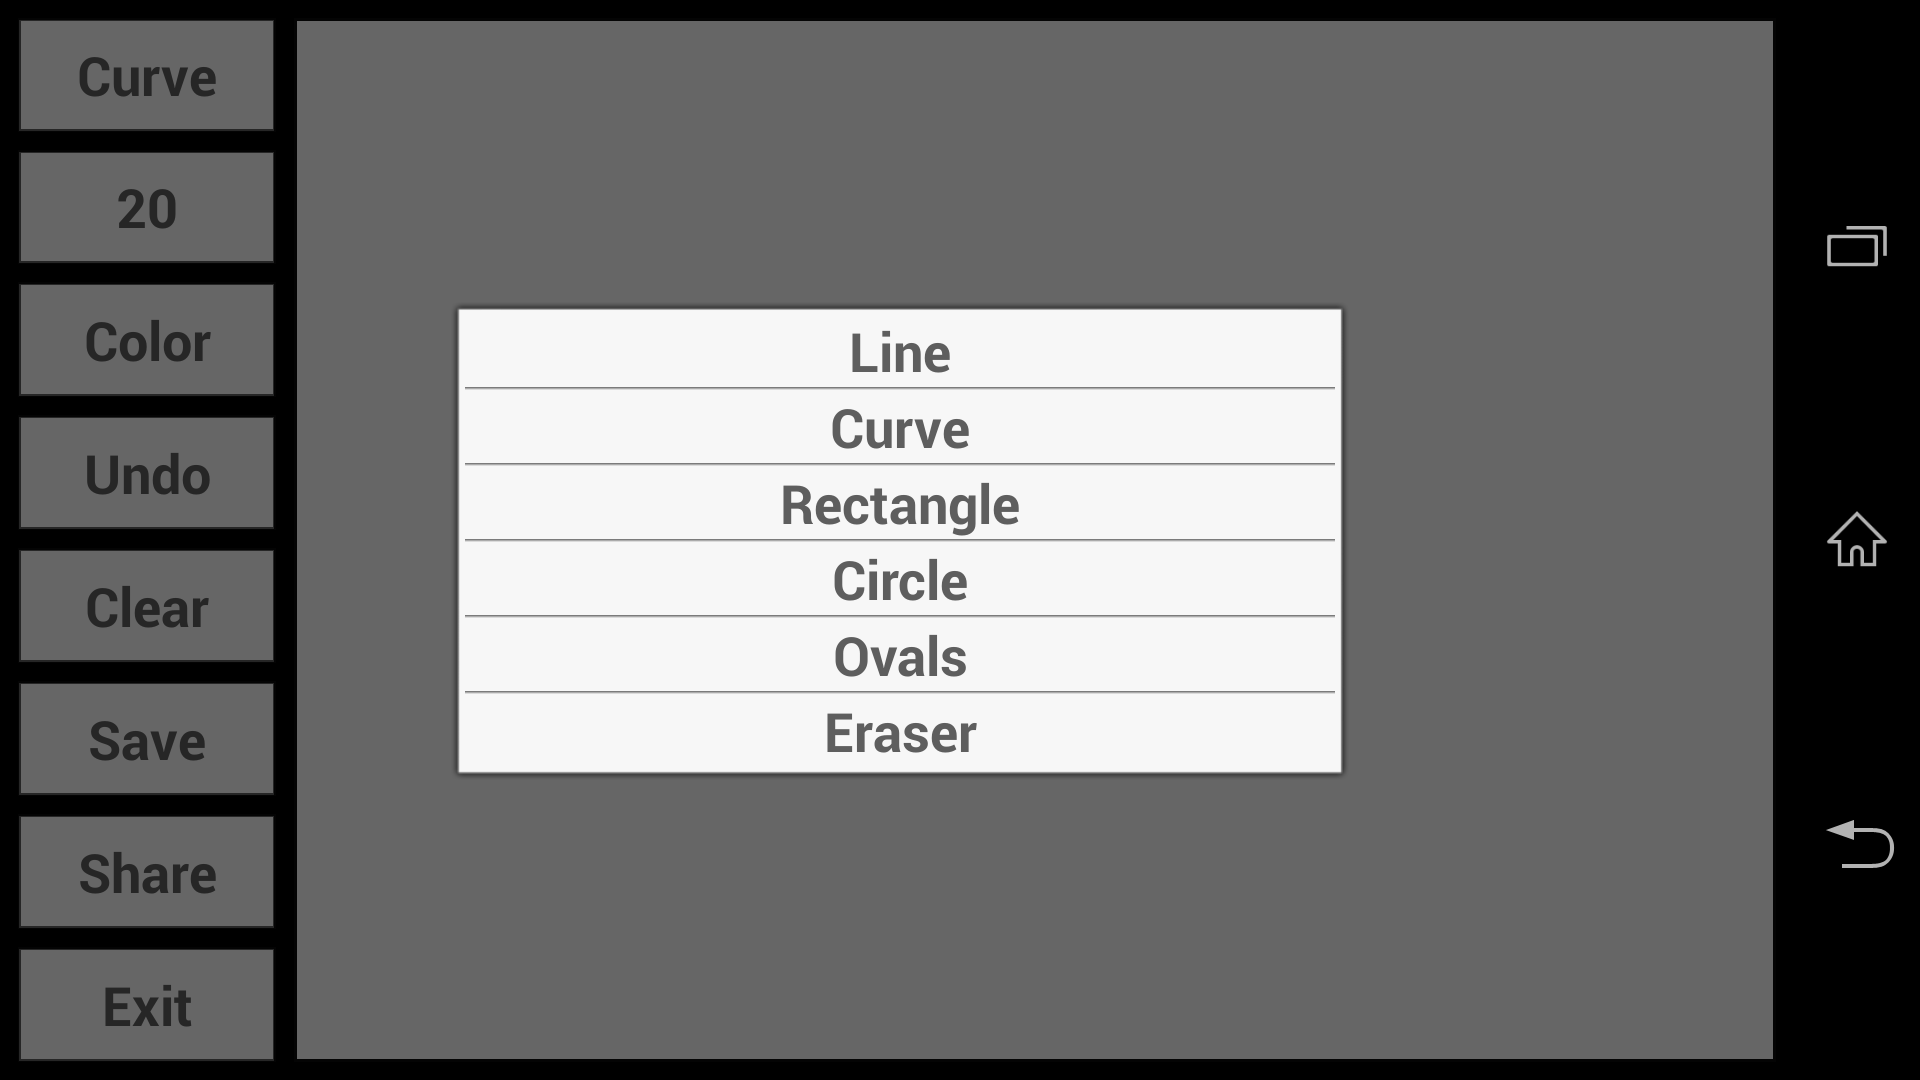The image size is (1920, 1080).
Task: Open the recent apps icon
Action: tap(1856, 246)
